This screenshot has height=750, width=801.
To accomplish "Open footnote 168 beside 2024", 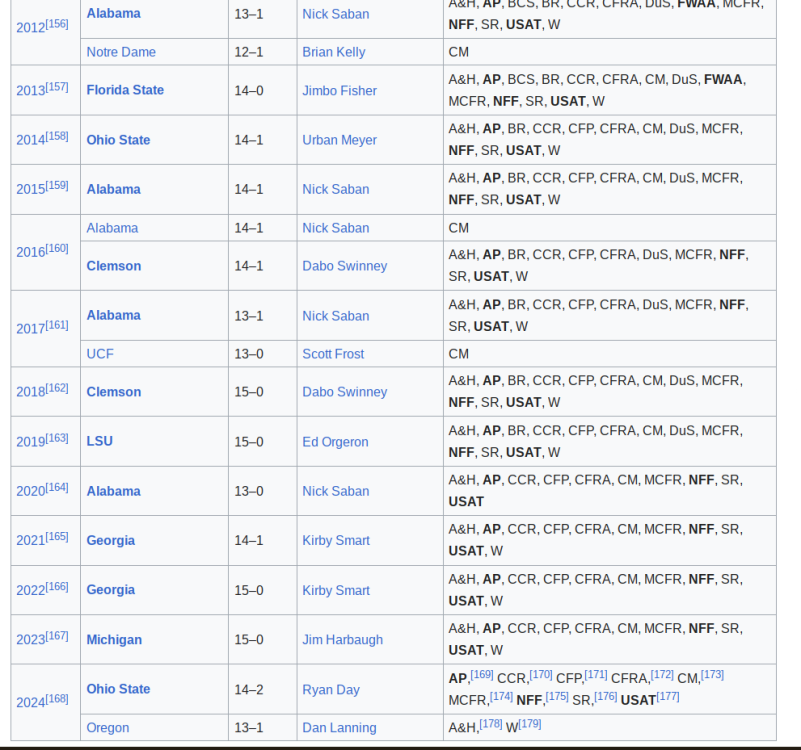I will 57,698.
